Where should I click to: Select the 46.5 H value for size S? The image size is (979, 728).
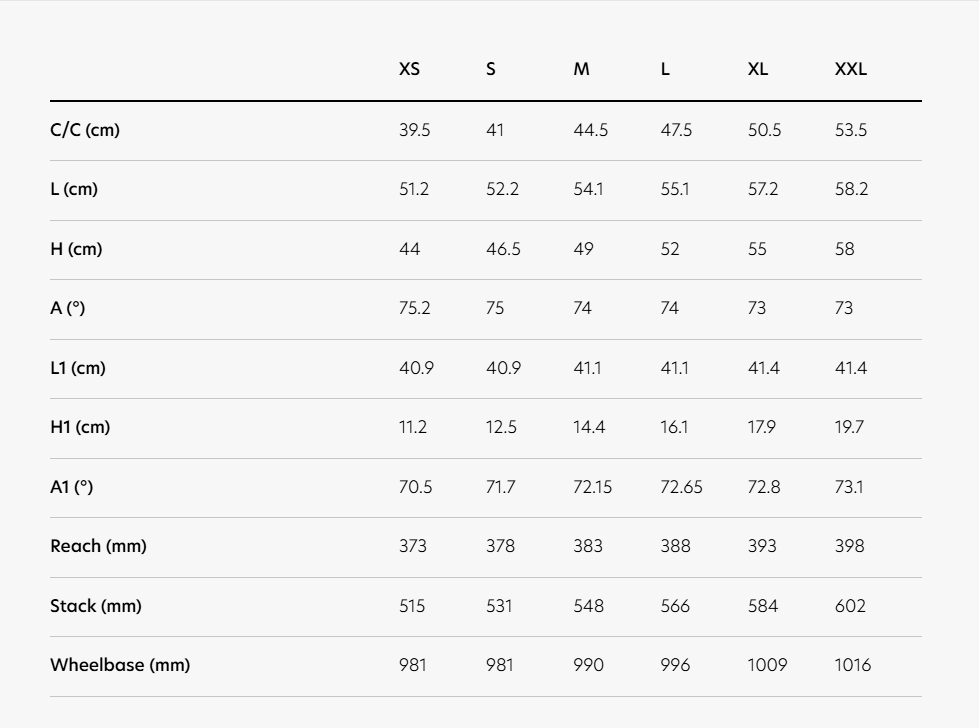[503, 249]
